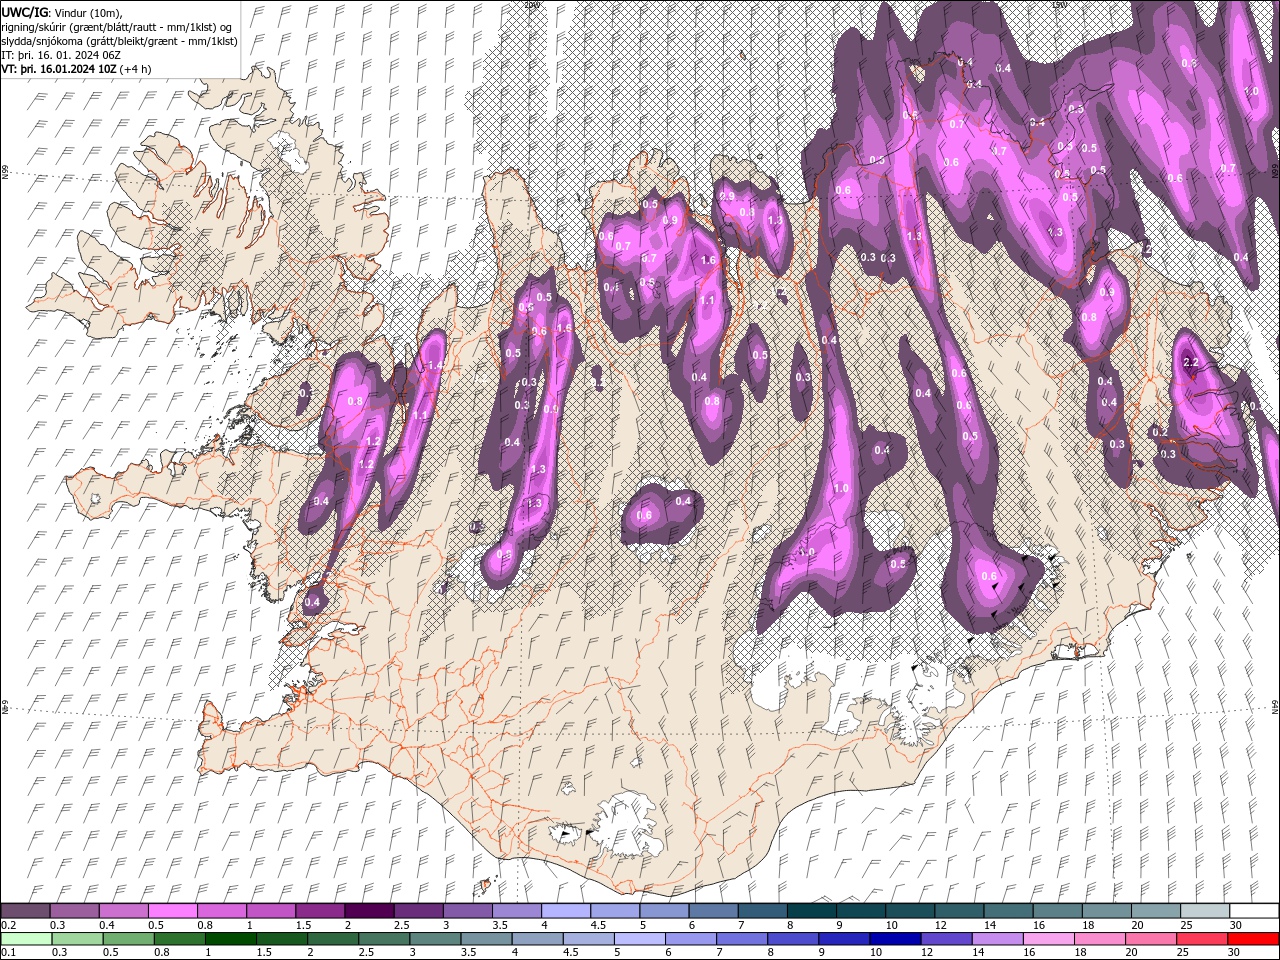Select lower-row legend swatch starting at 25

(x=1201, y=939)
